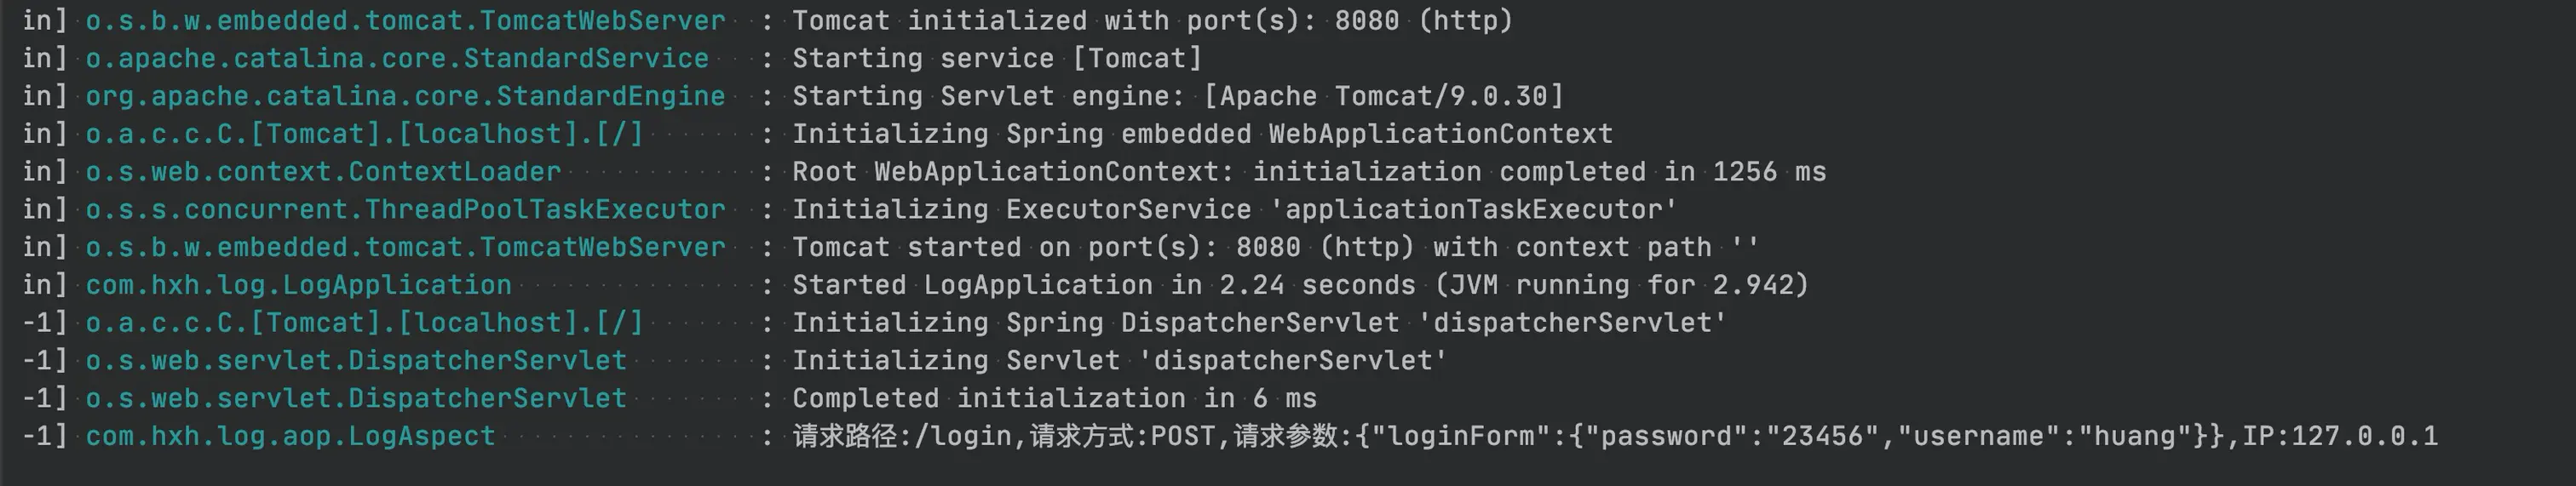Click the o.s.web.context.ContextLoader logger name
This screenshot has height=486, width=2576.
click(x=323, y=172)
